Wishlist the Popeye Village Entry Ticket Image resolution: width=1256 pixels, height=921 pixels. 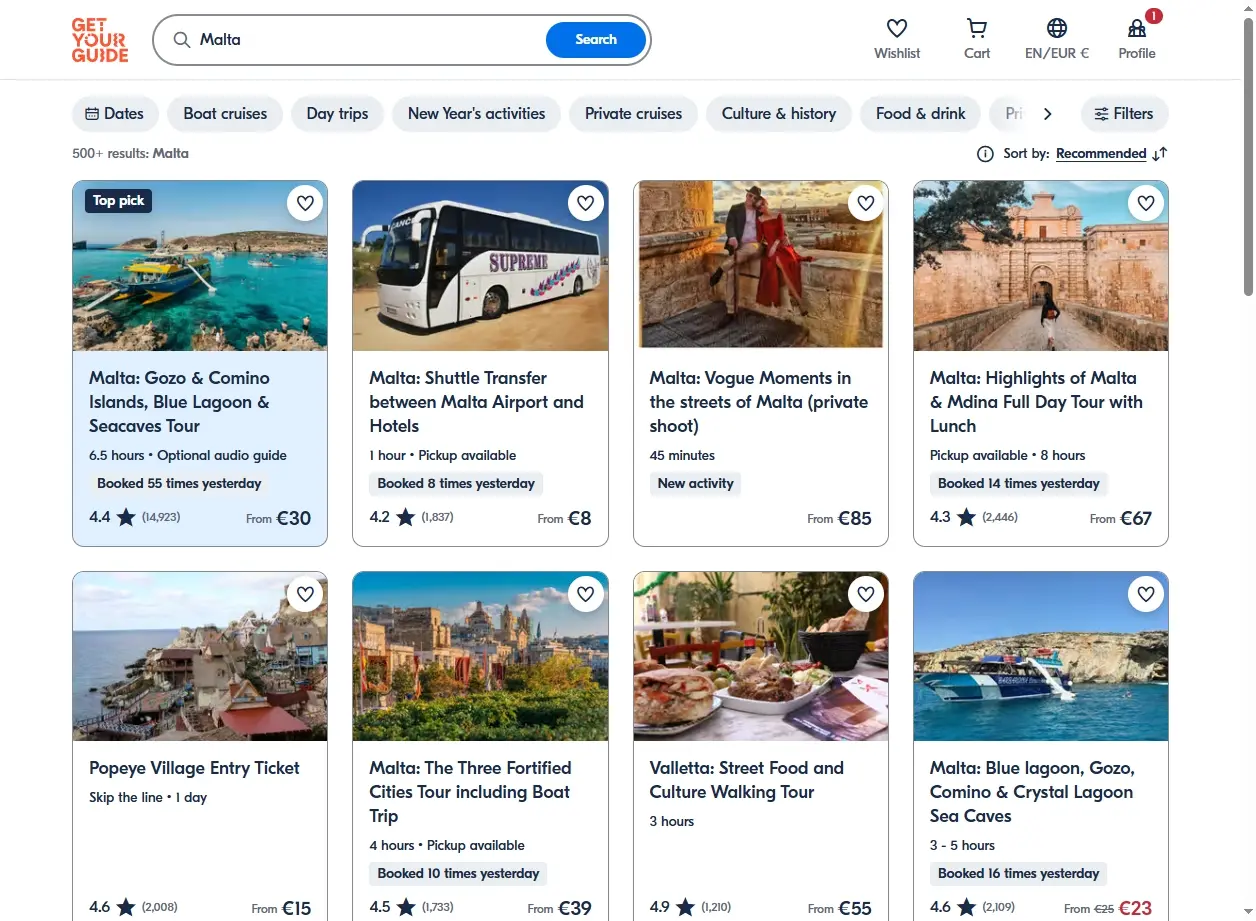pos(305,594)
